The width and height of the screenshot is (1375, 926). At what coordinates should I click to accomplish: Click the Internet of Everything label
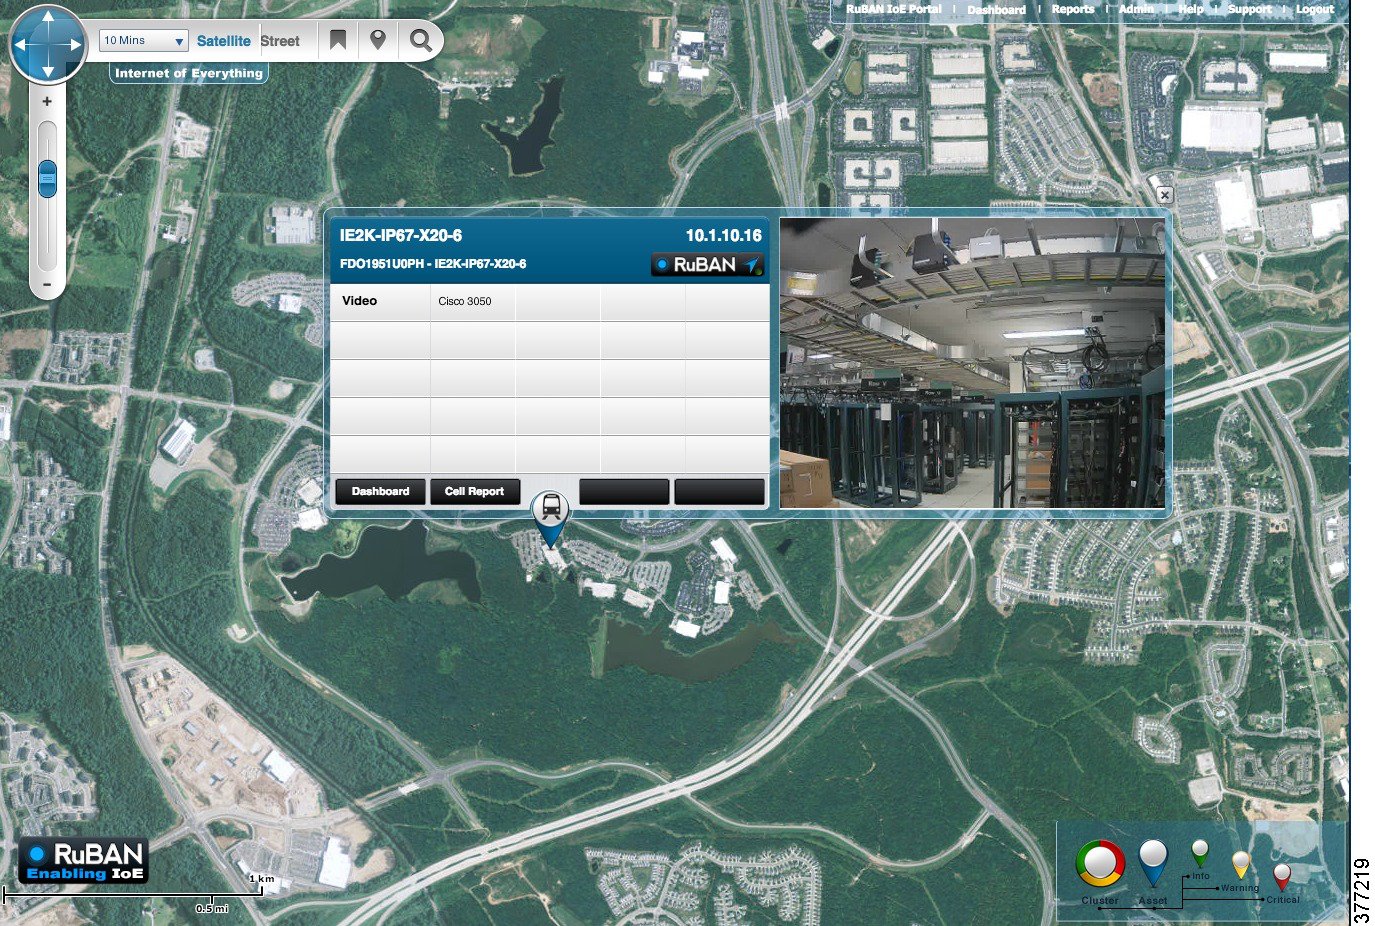189,73
